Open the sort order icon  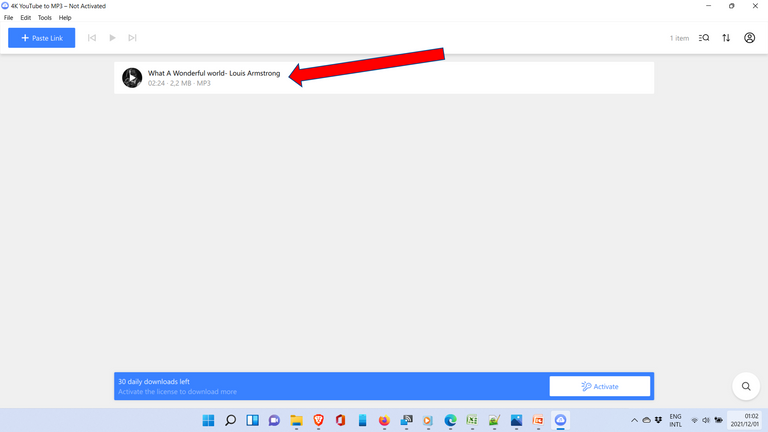pos(726,38)
